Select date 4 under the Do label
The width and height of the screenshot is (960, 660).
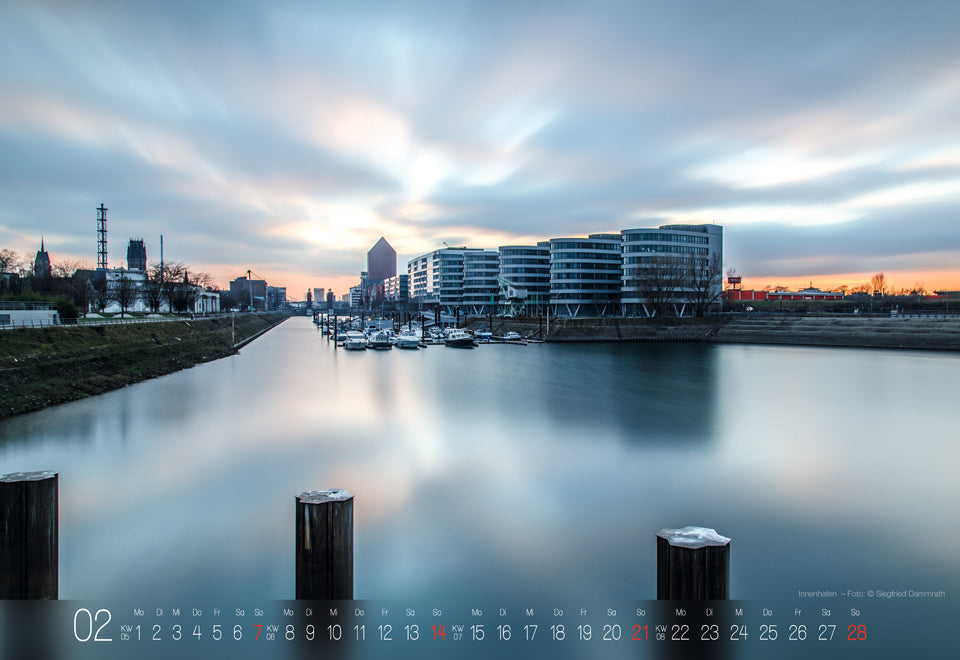[197, 632]
